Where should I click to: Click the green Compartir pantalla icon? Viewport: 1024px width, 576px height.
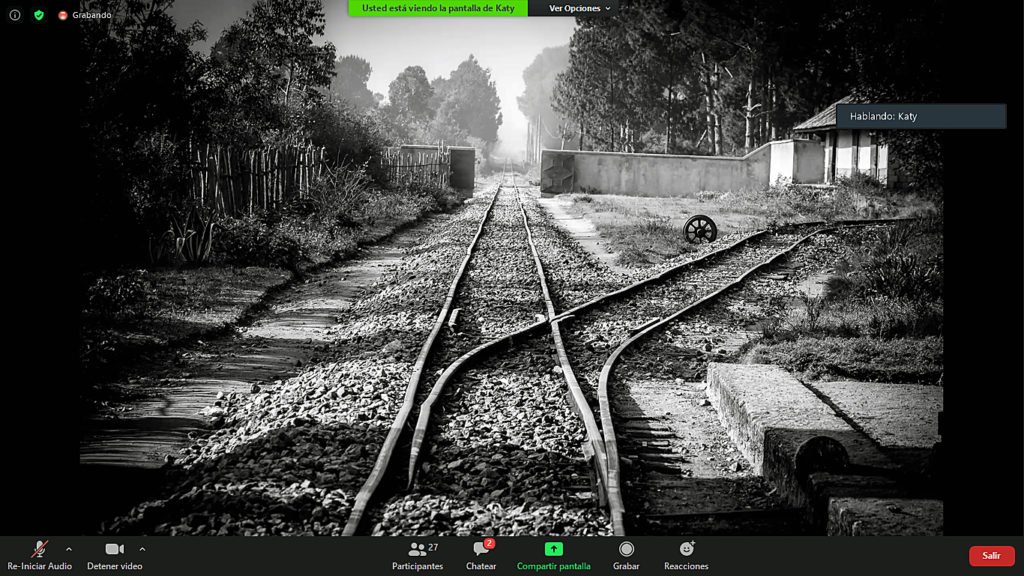click(x=553, y=549)
